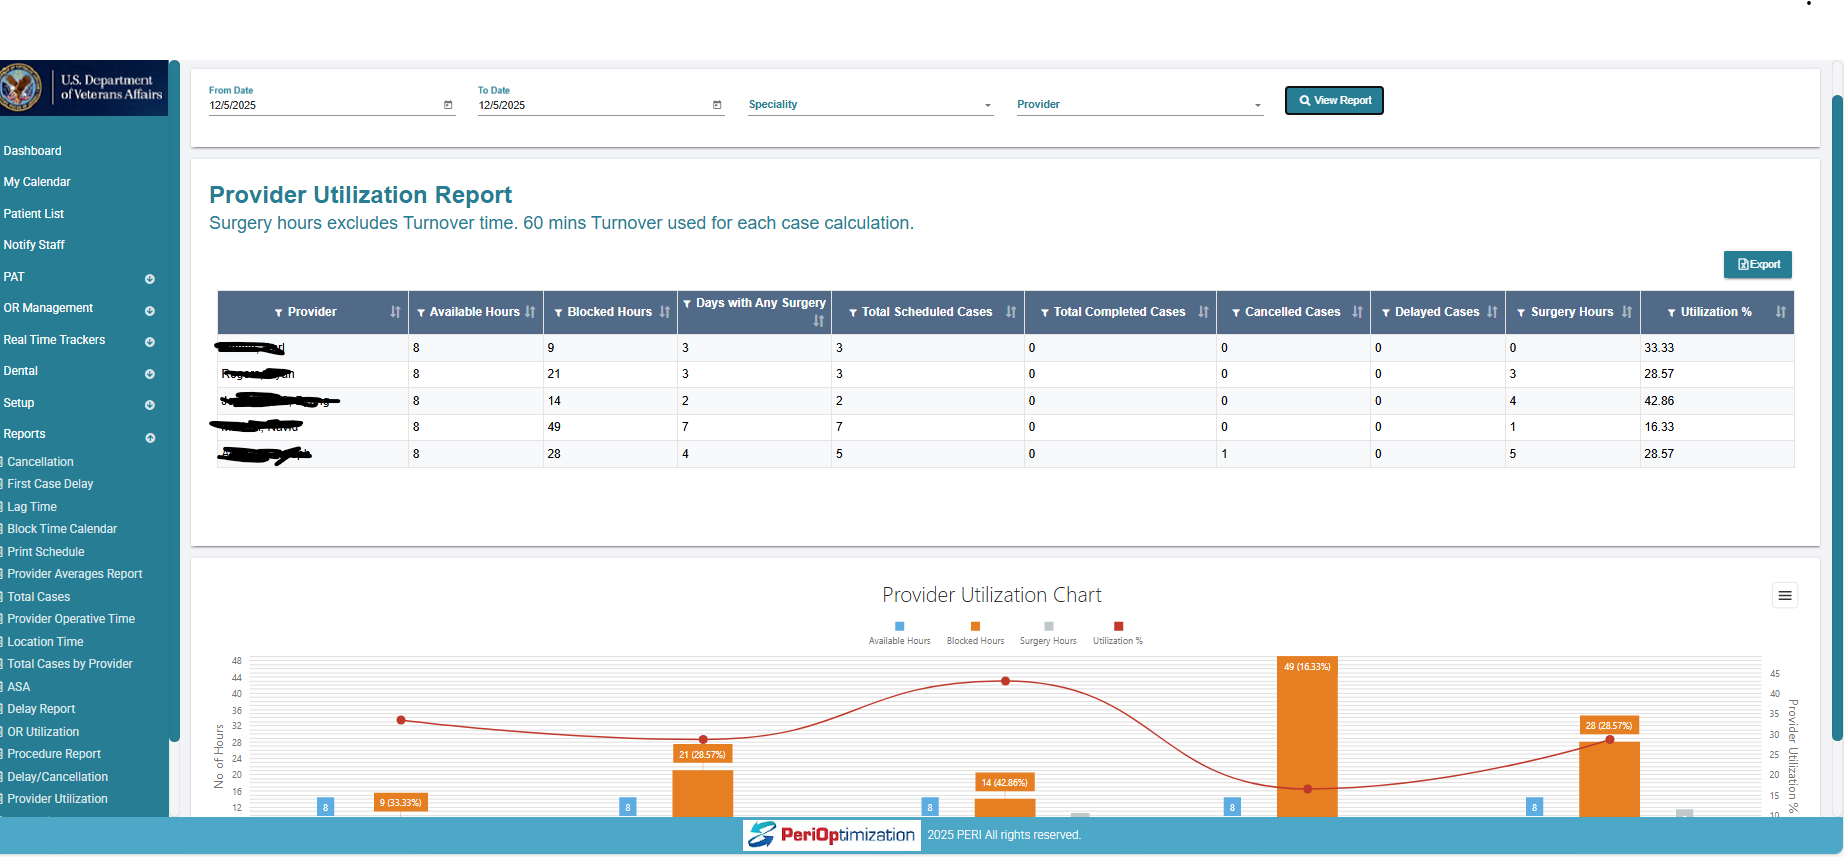Click the orange 49 (16.33%) chart bar

click(x=1307, y=737)
